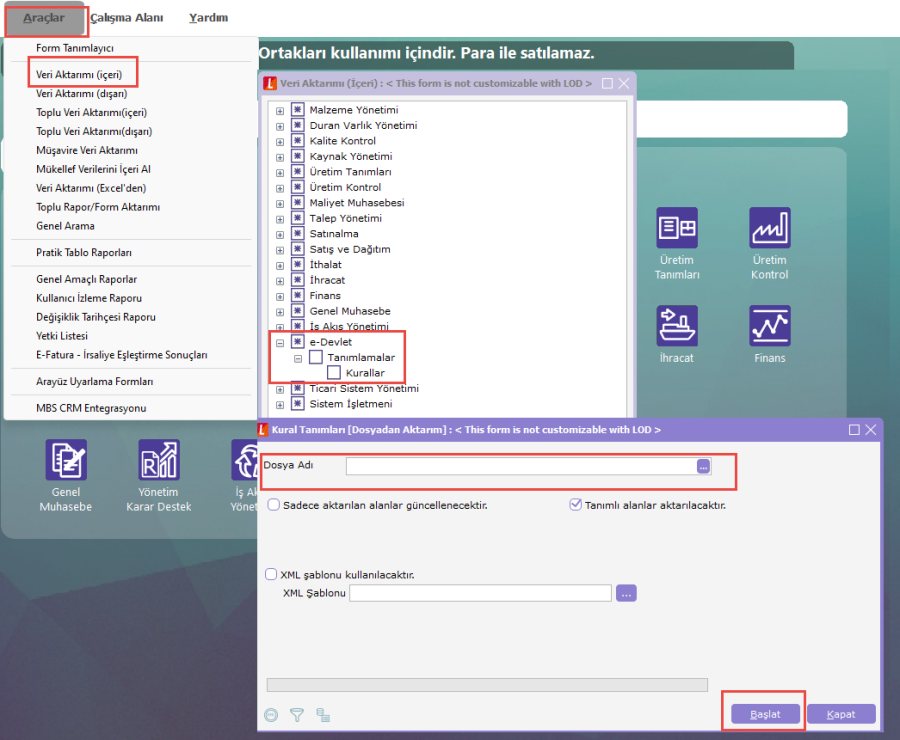Click the Dosya Adı input field
The image size is (900, 740).
click(521, 466)
